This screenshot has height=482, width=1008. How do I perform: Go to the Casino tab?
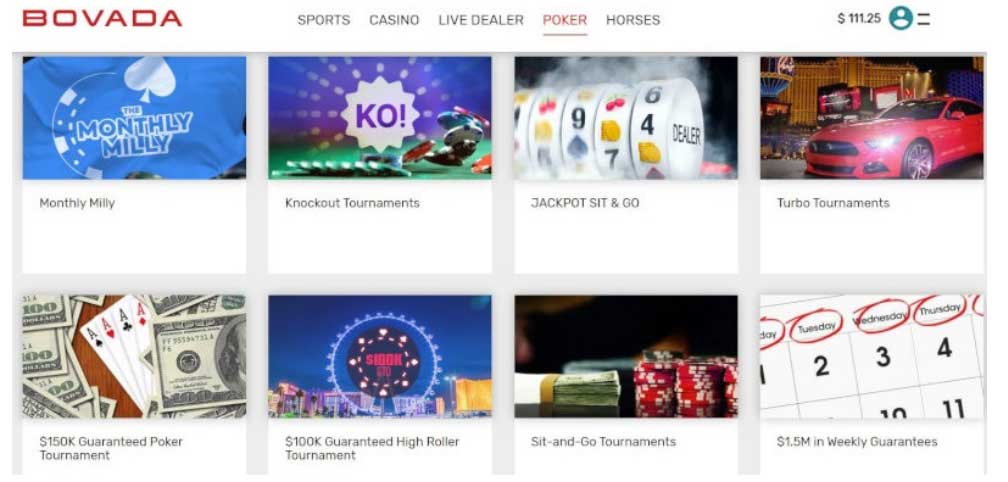pos(394,20)
